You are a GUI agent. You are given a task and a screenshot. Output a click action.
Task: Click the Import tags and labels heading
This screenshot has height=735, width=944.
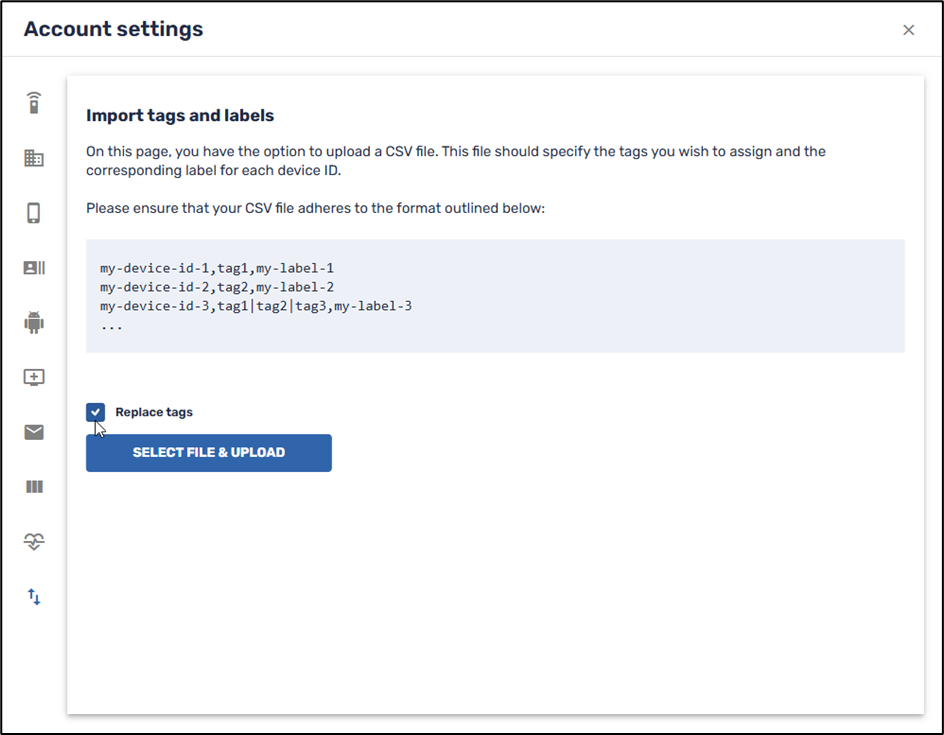(180, 115)
